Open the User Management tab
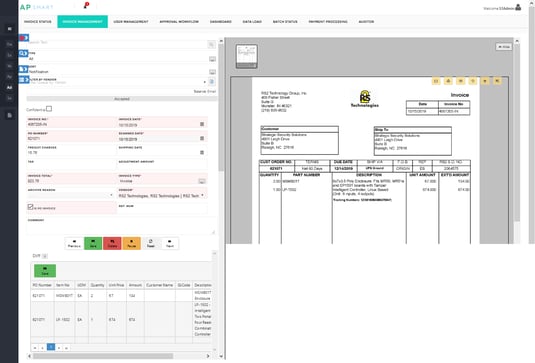Viewport: 535px width, 363px height. point(131,21)
